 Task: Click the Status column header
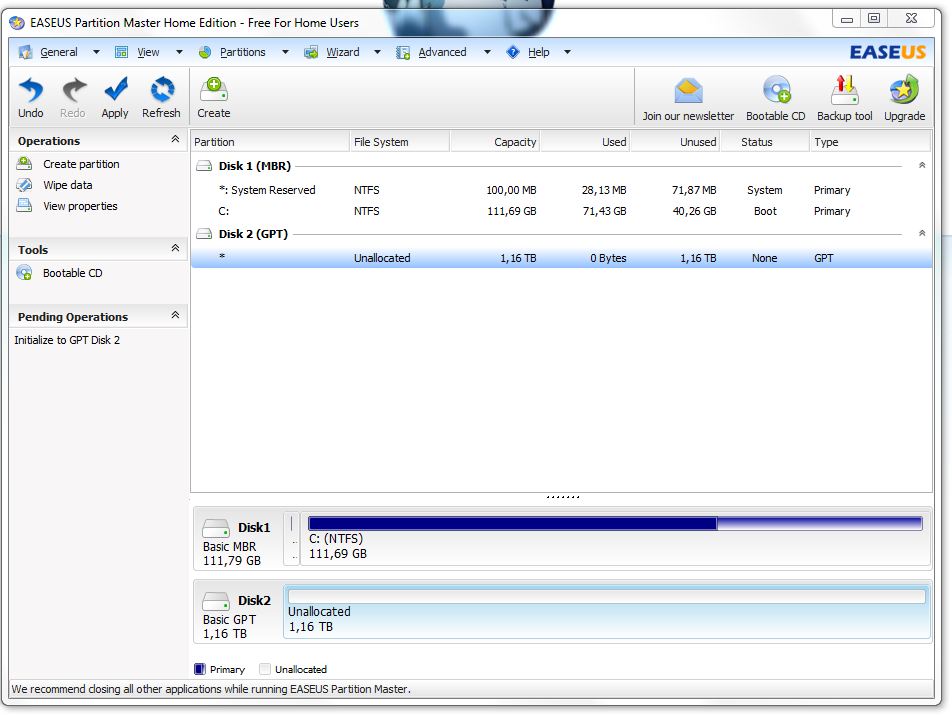765,142
